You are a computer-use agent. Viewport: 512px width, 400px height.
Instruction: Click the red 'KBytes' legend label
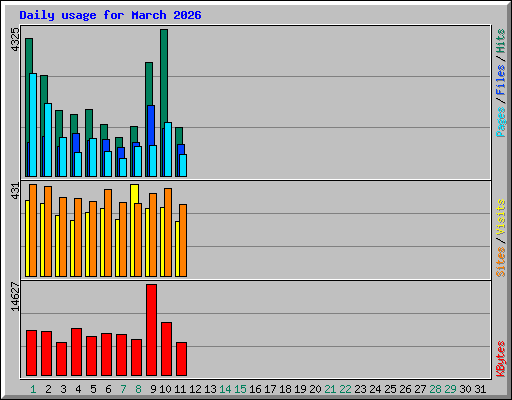501,359
